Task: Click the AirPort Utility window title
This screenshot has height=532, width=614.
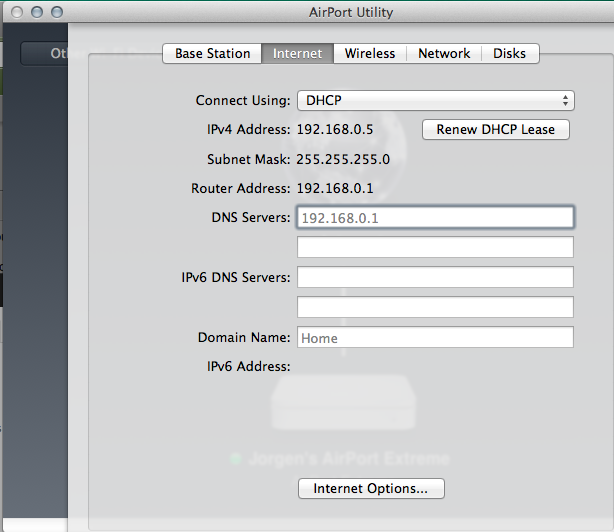Action: [x=351, y=13]
